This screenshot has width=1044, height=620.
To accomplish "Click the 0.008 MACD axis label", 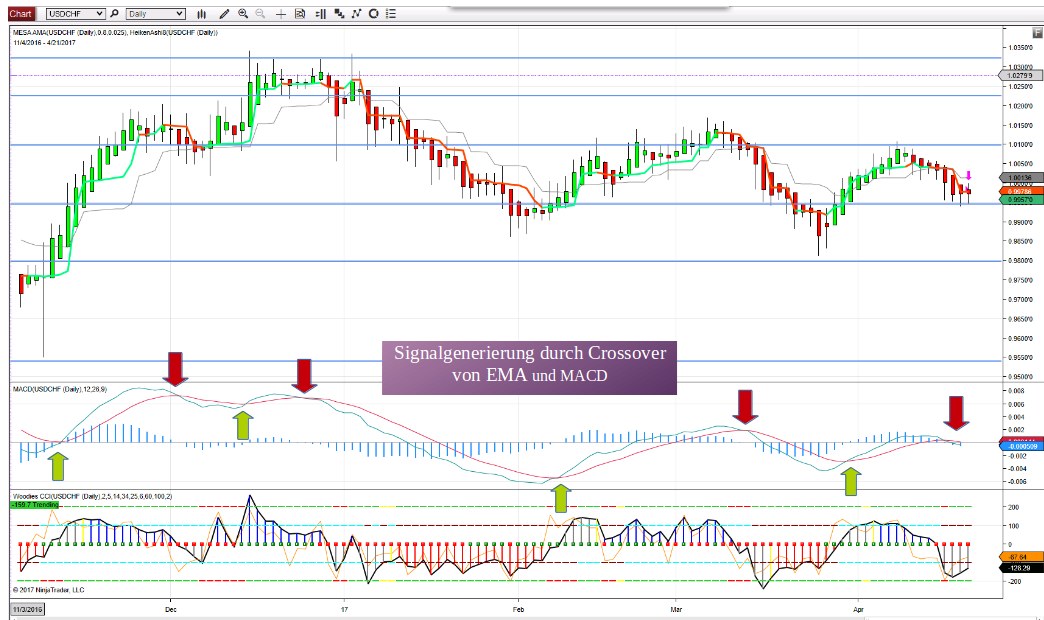I will coord(1017,392).
